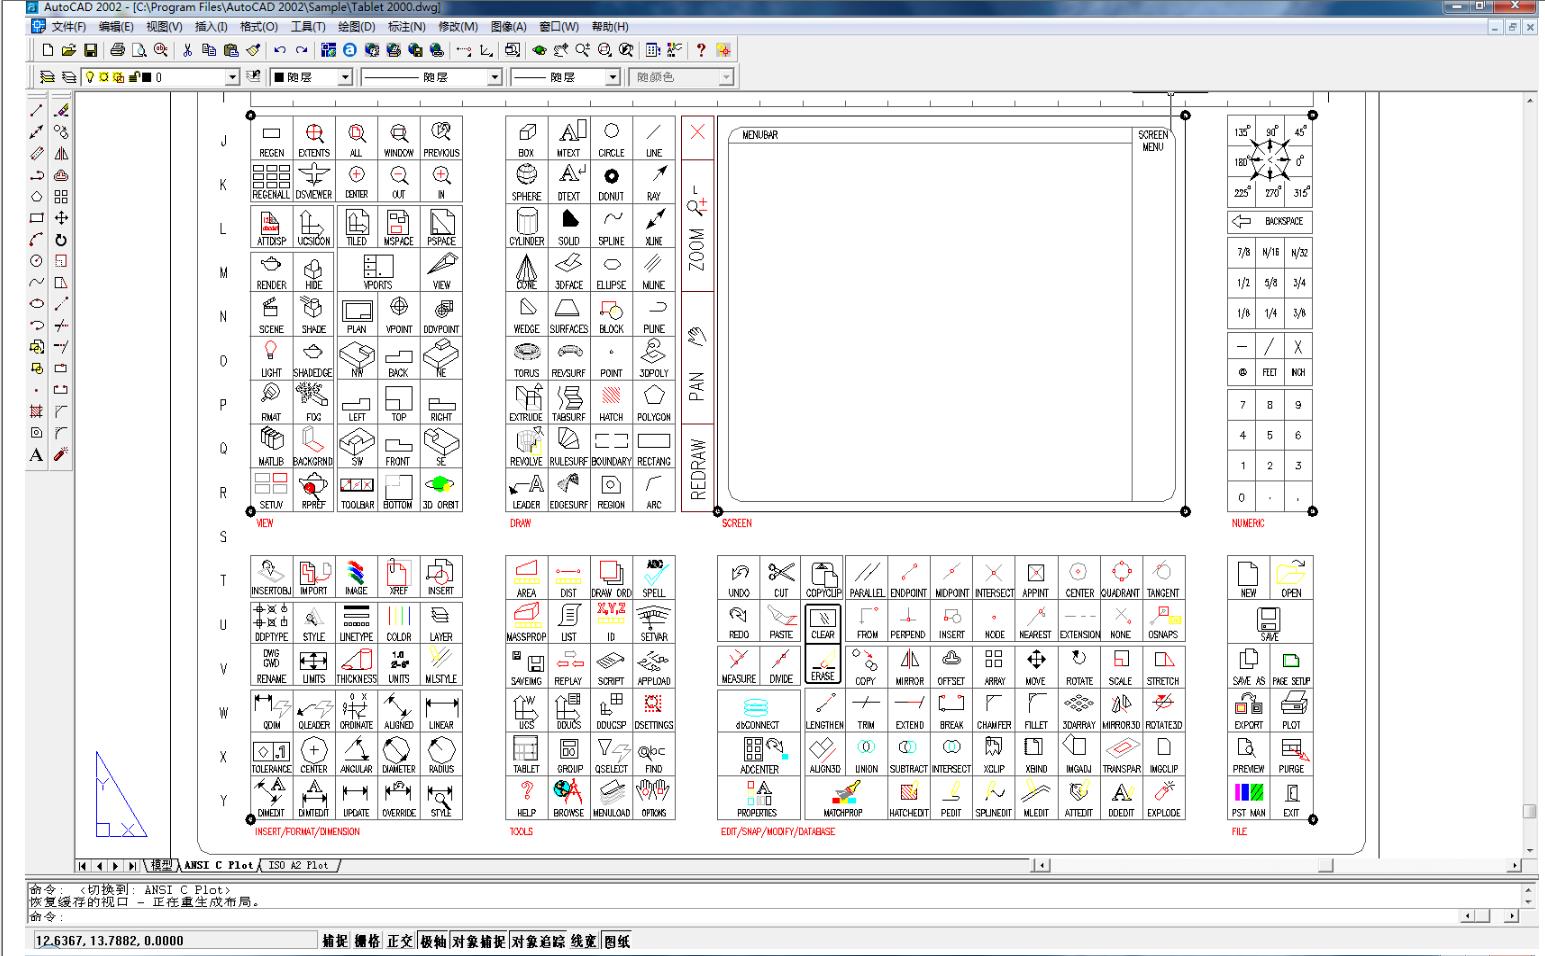
Task: Select the Hatch draw tool
Action: pos(36,411)
